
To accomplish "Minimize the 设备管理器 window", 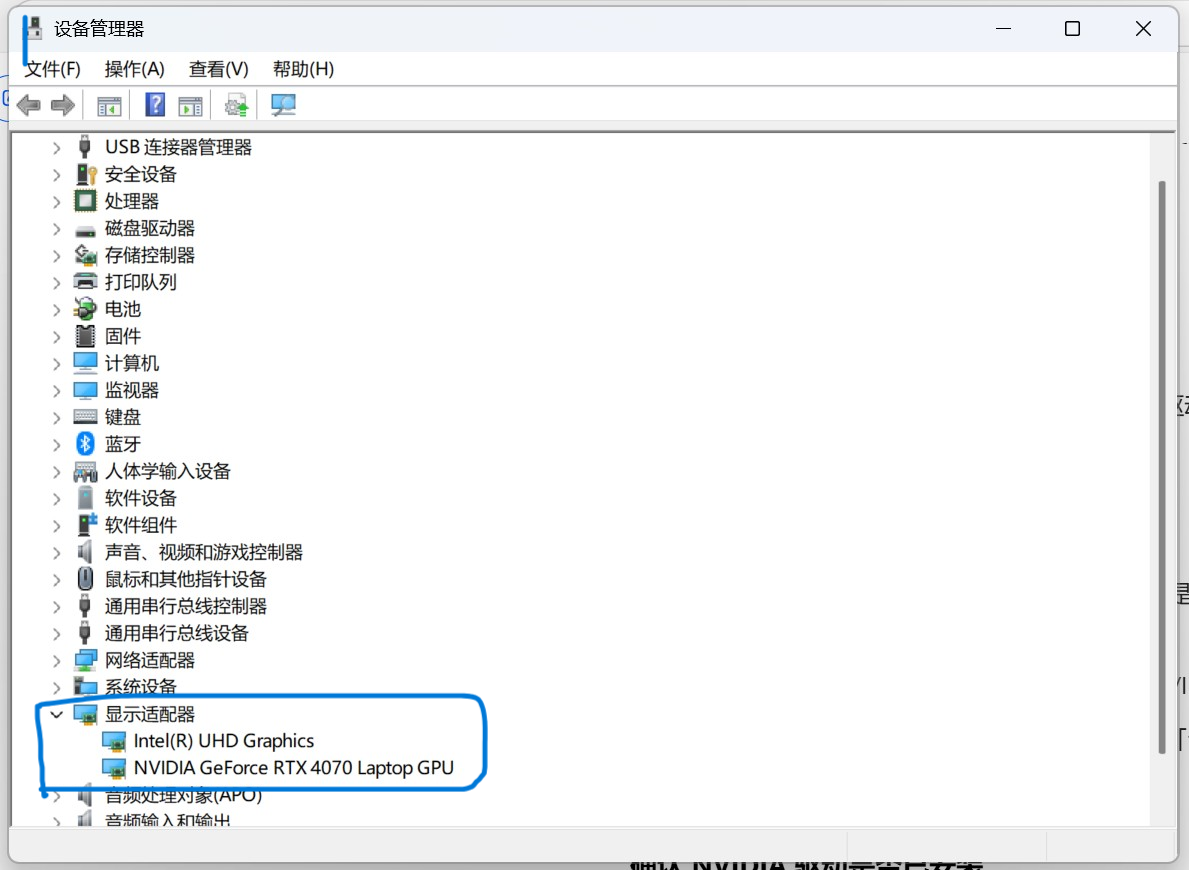I will tap(1003, 29).
